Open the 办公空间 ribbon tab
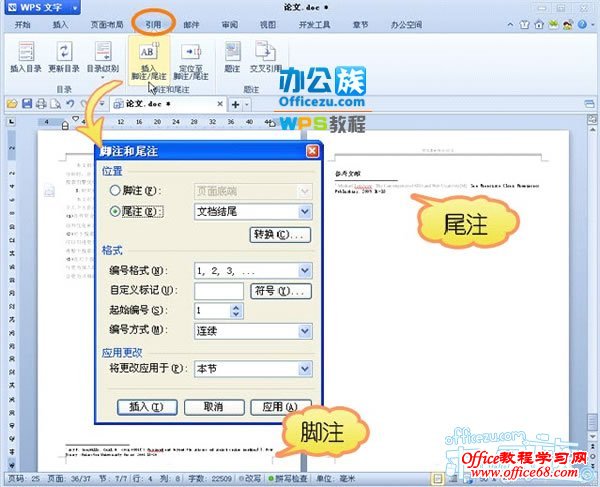This screenshot has height=487, width=600. (x=406, y=24)
